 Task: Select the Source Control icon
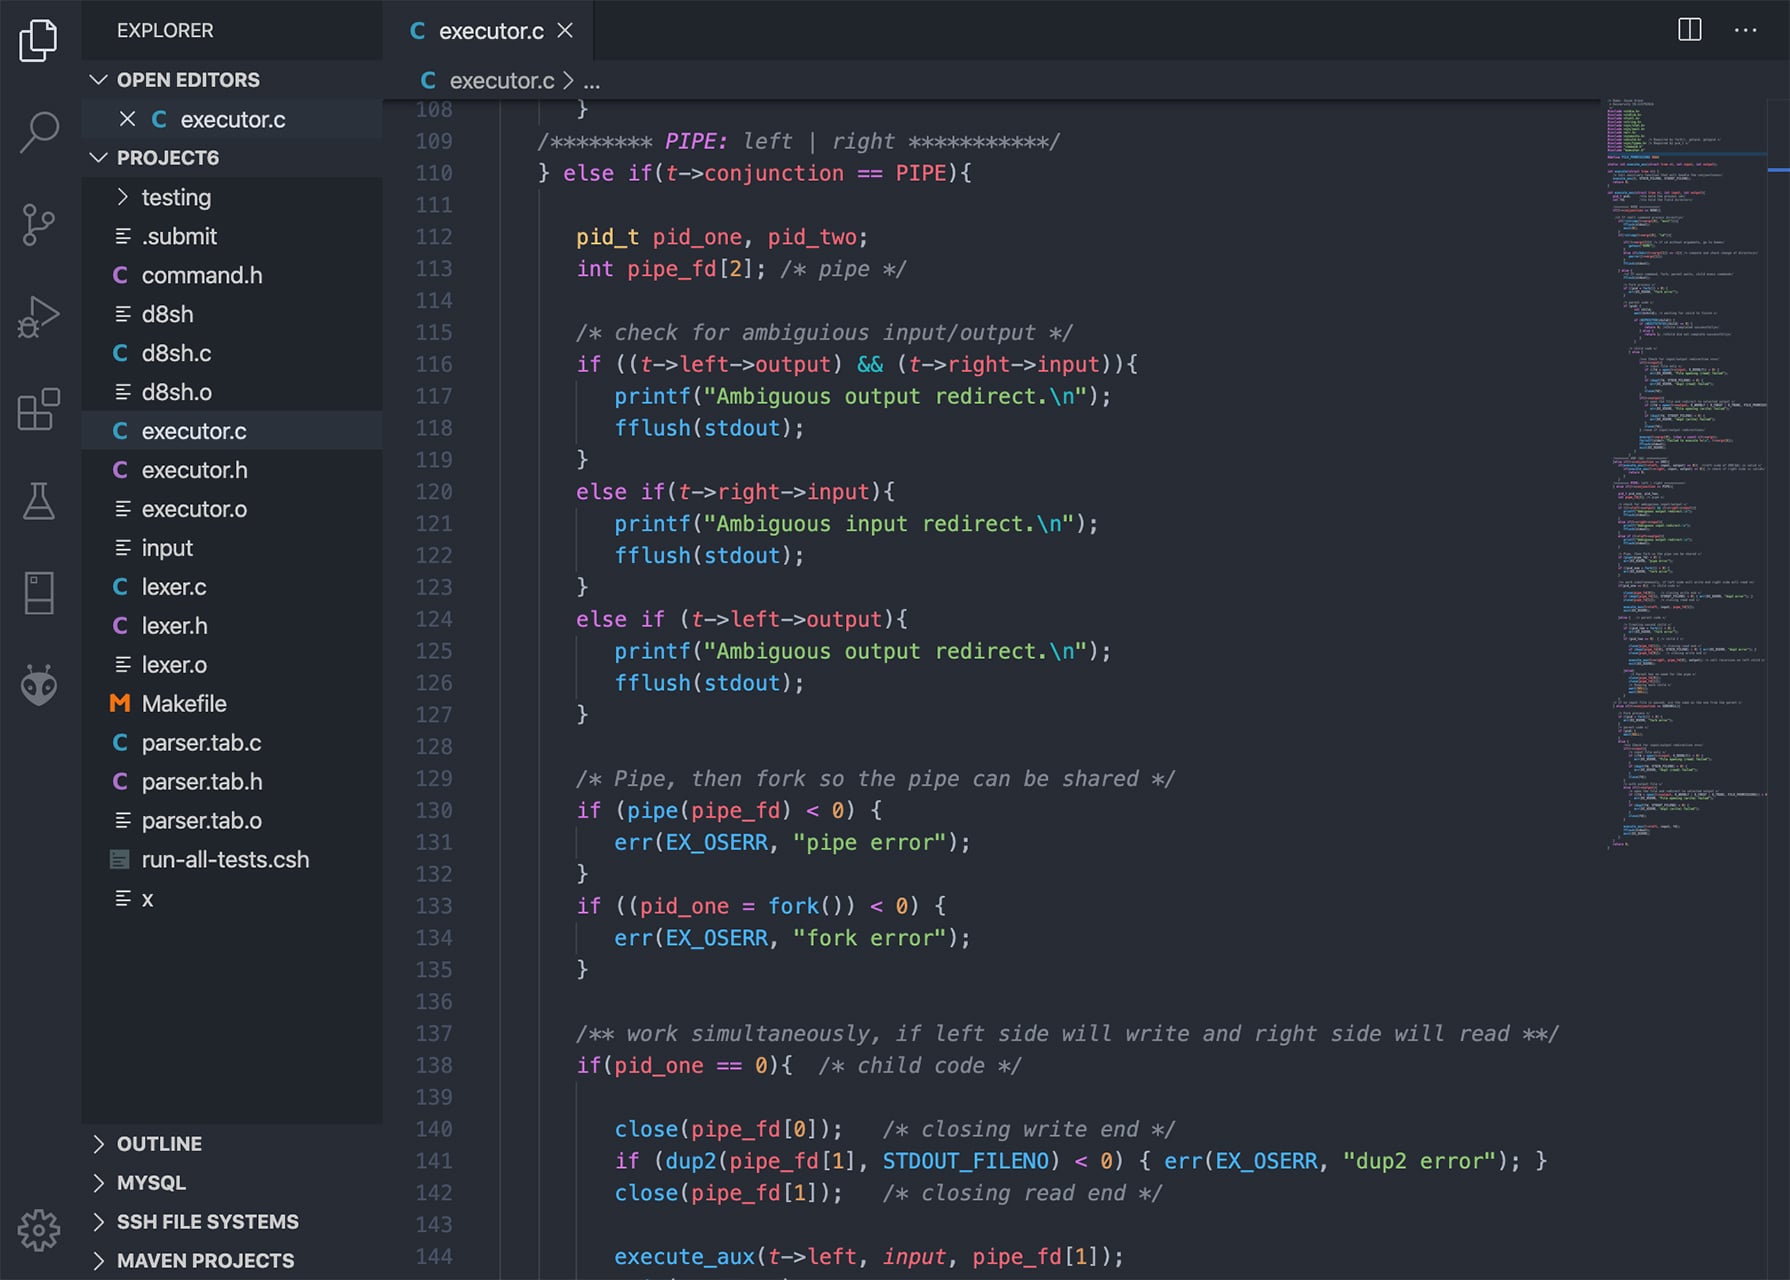[38, 222]
